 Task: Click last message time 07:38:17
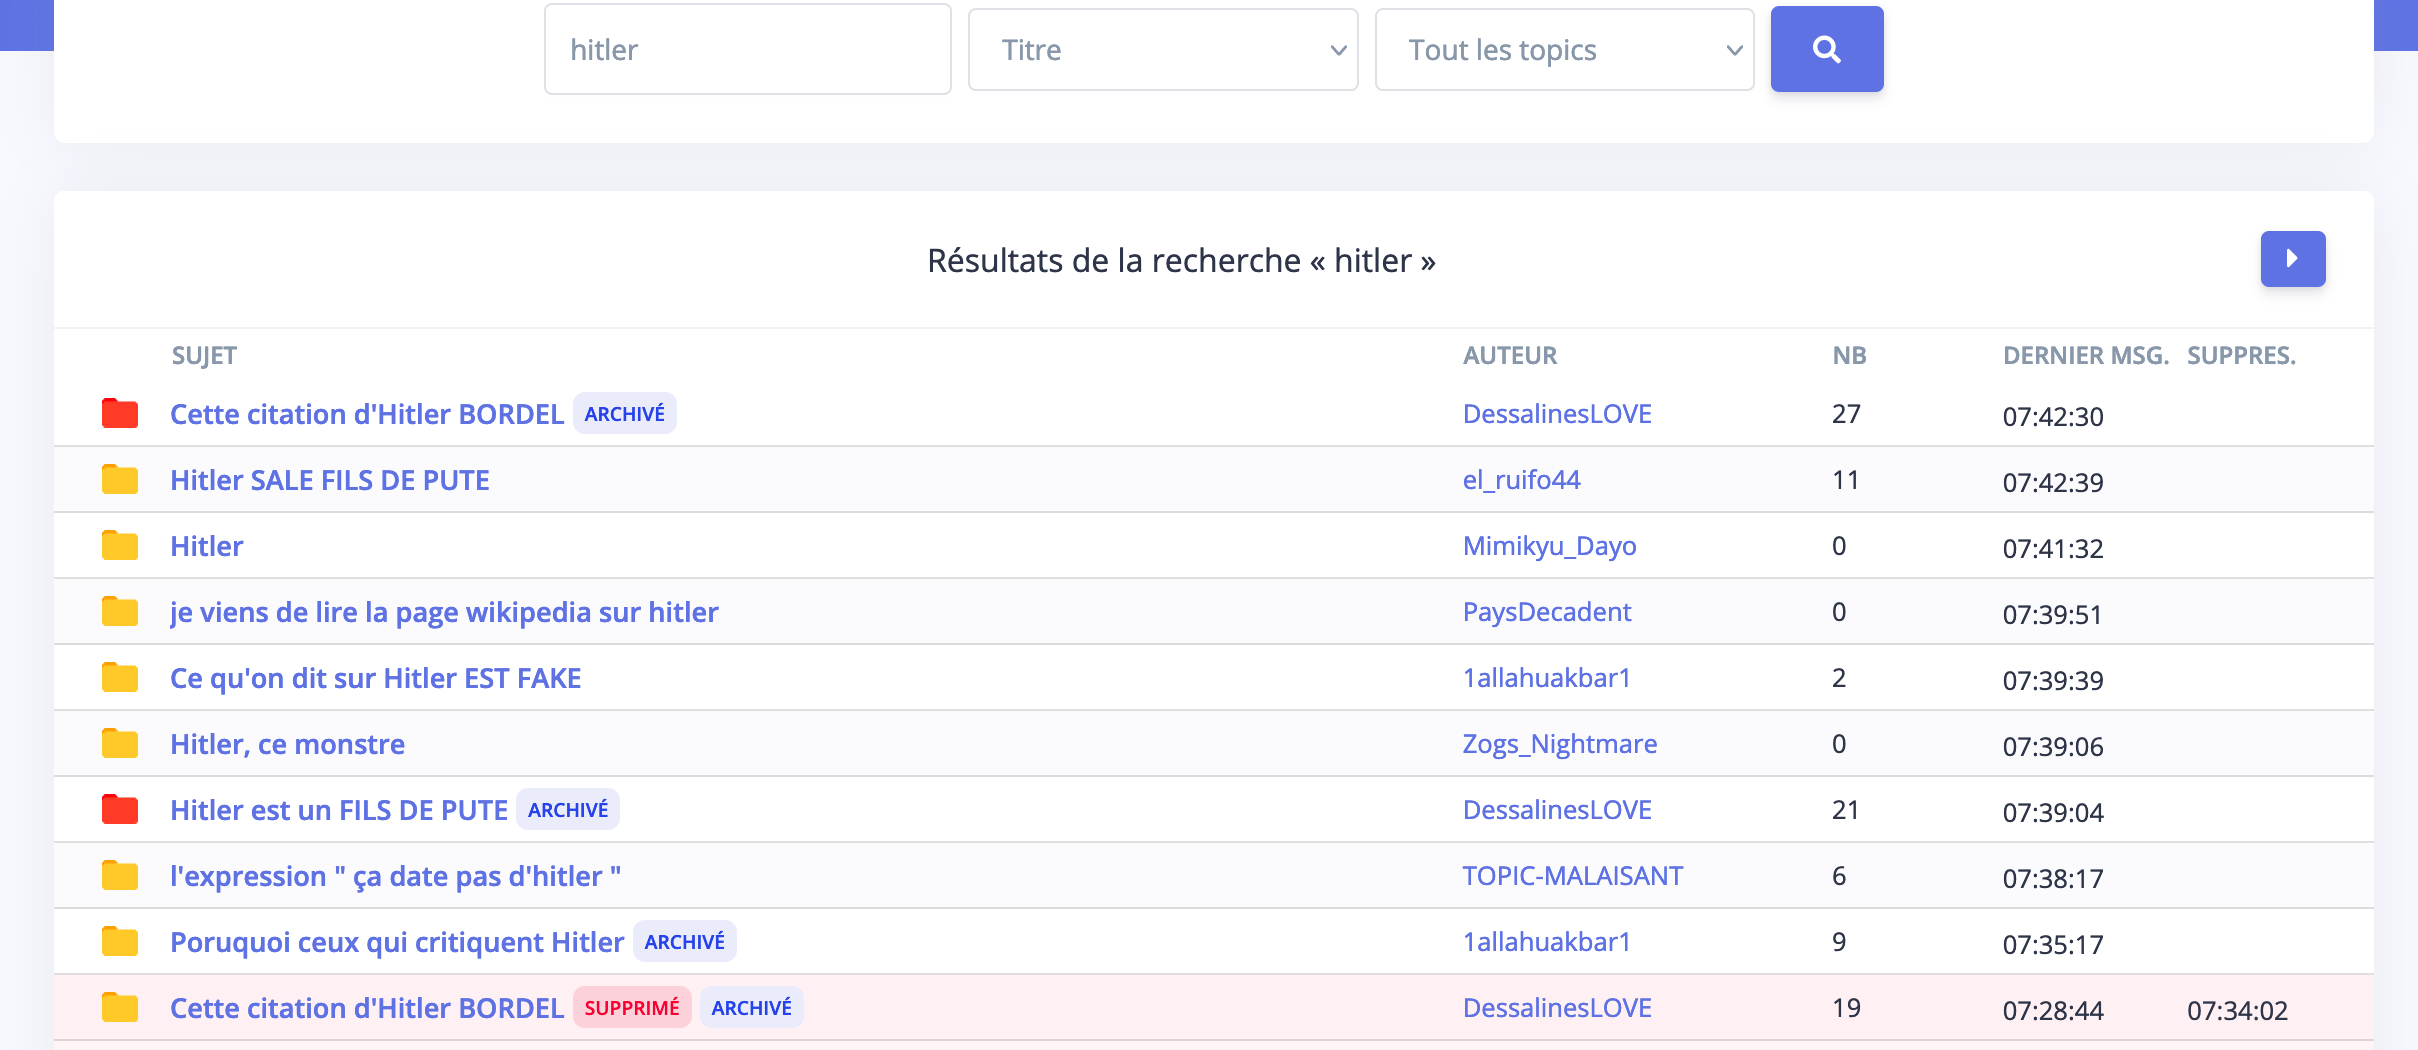2053,879
